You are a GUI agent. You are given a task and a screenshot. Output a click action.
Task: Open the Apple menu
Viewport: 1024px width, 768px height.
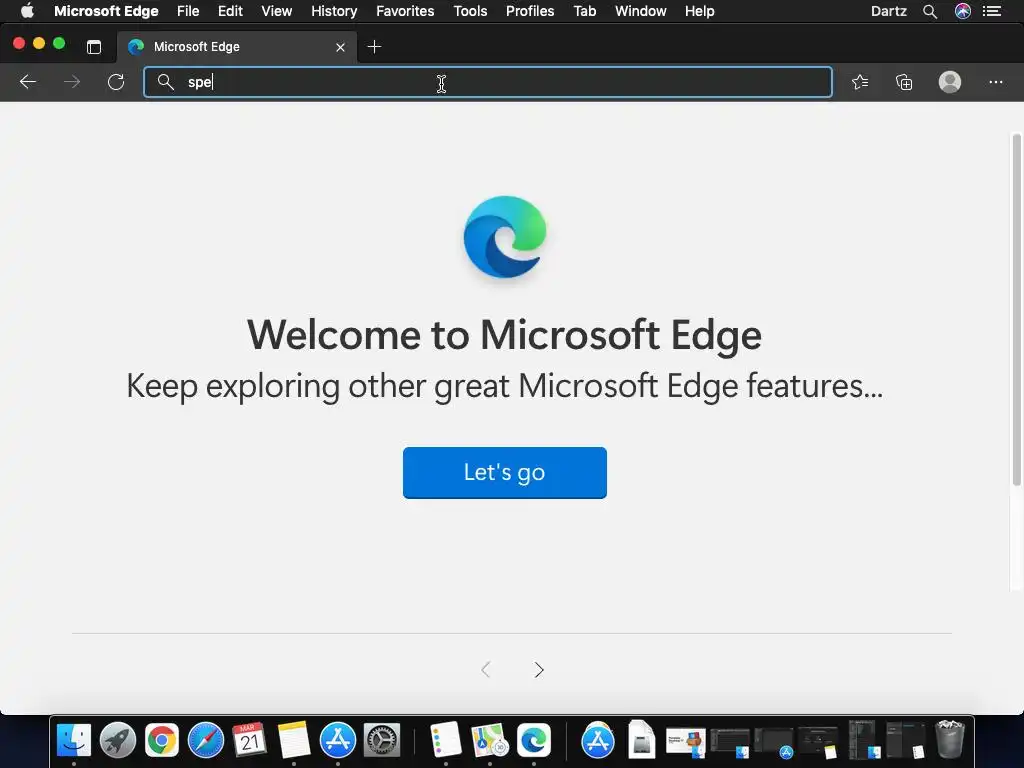tap(27, 11)
